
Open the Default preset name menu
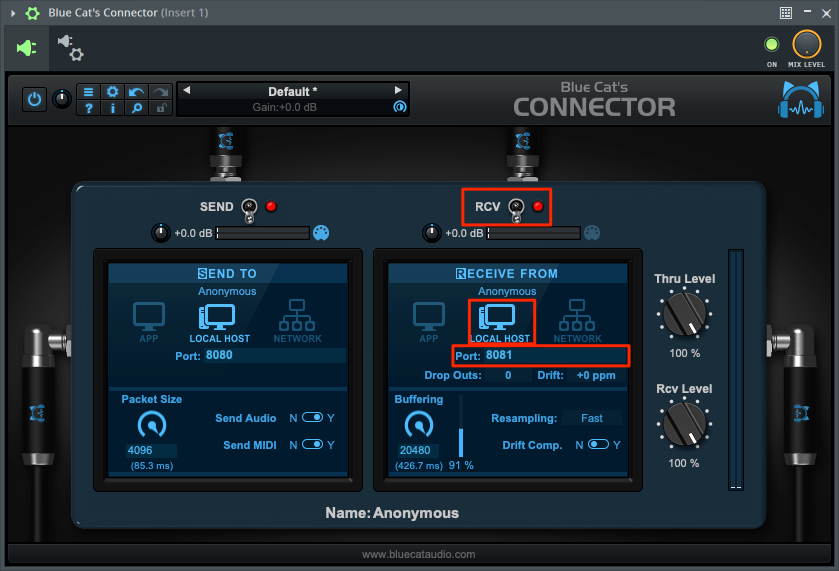[x=292, y=92]
